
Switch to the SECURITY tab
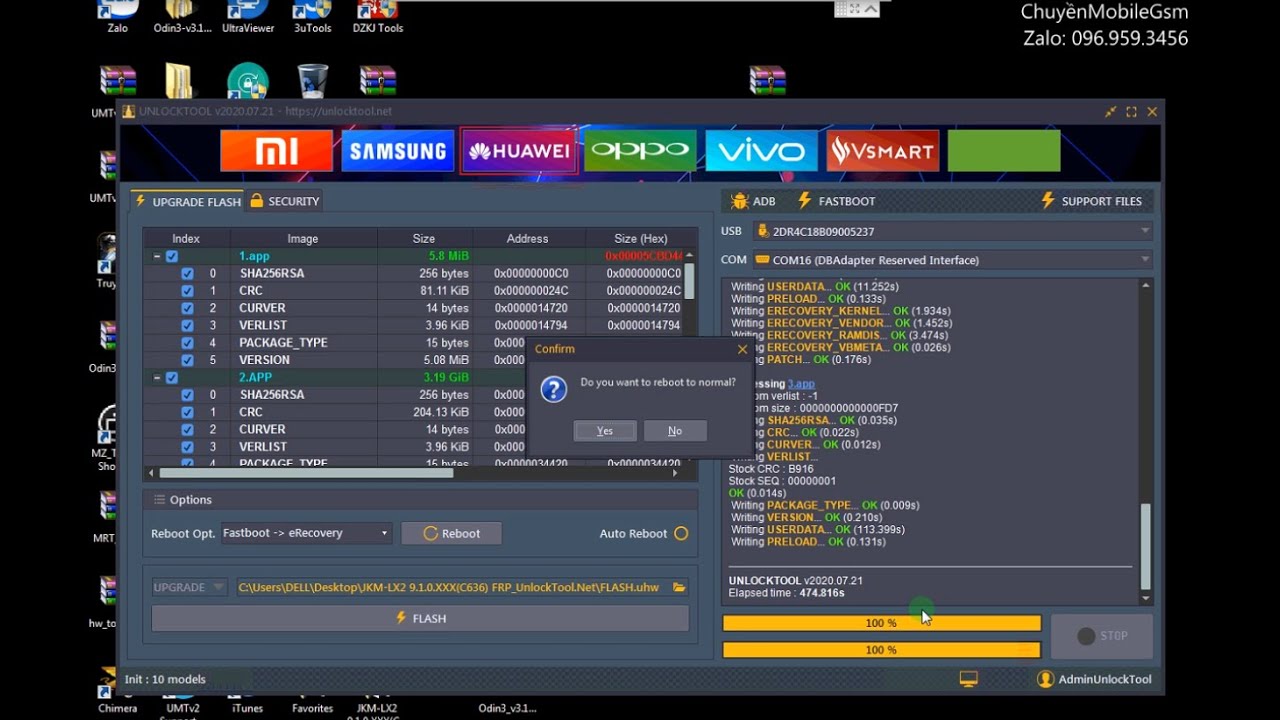pos(284,201)
